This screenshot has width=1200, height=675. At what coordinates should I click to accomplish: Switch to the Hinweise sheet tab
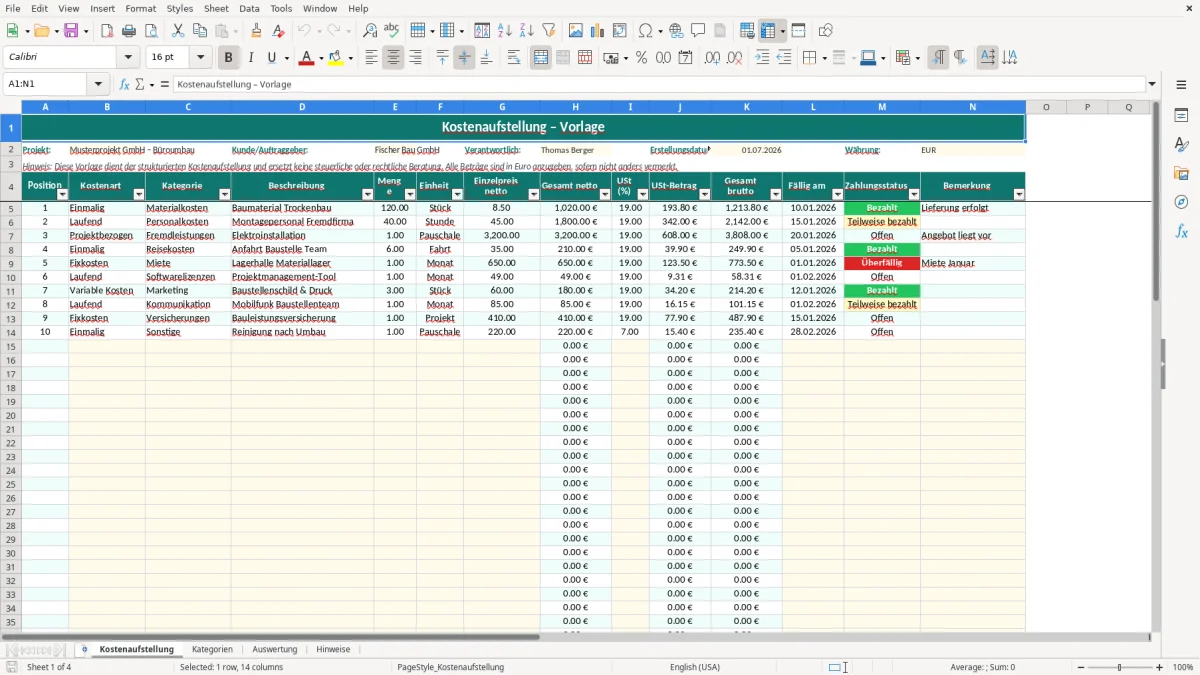(x=333, y=649)
